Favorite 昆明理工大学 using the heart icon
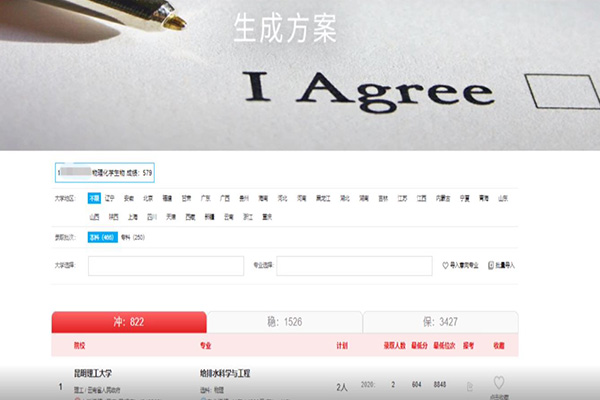This screenshot has width=600, height=400. [499, 382]
